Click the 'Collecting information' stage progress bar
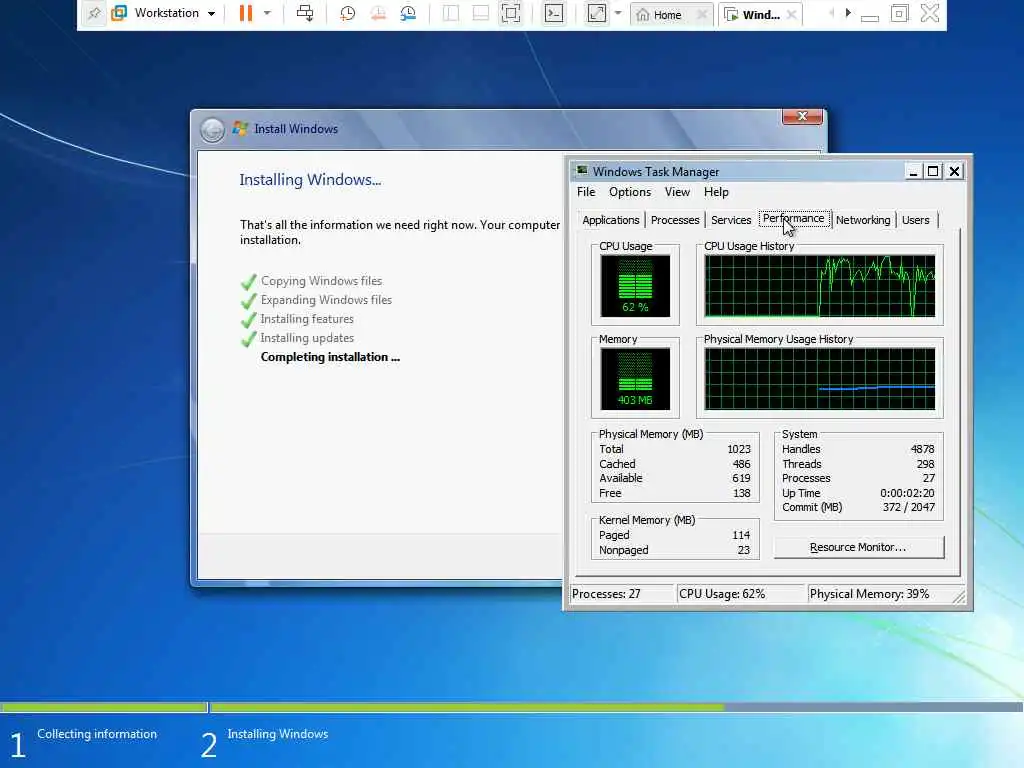The width and height of the screenshot is (1024, 768). click(103, 707)
